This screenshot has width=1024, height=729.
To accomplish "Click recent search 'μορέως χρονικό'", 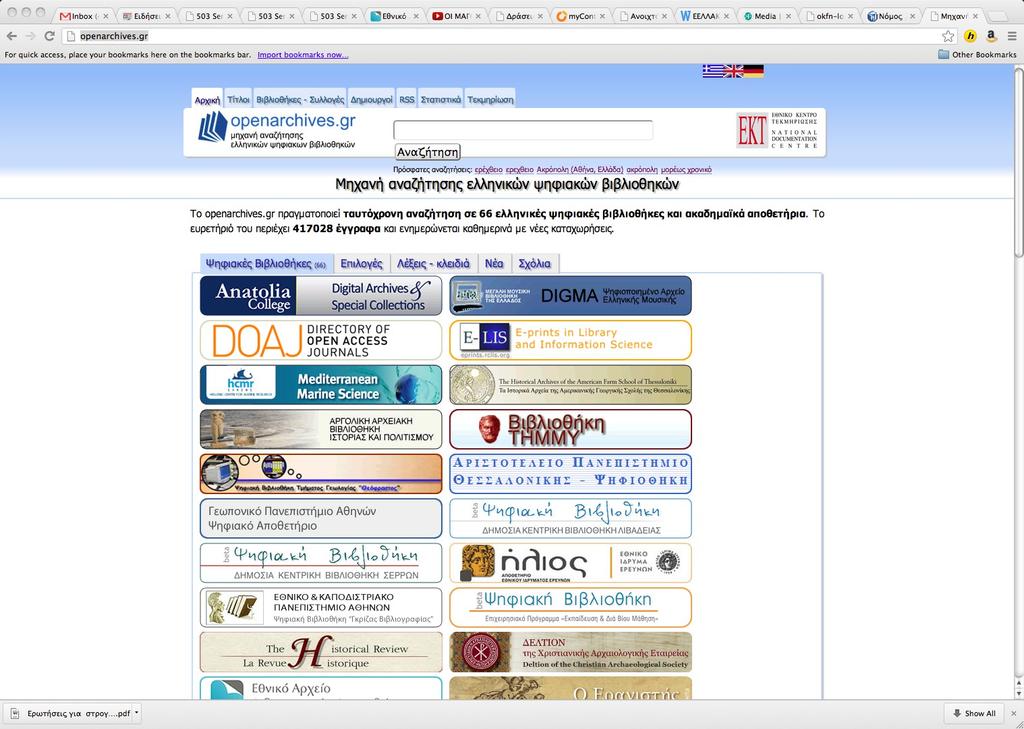I will click(686, 170).
